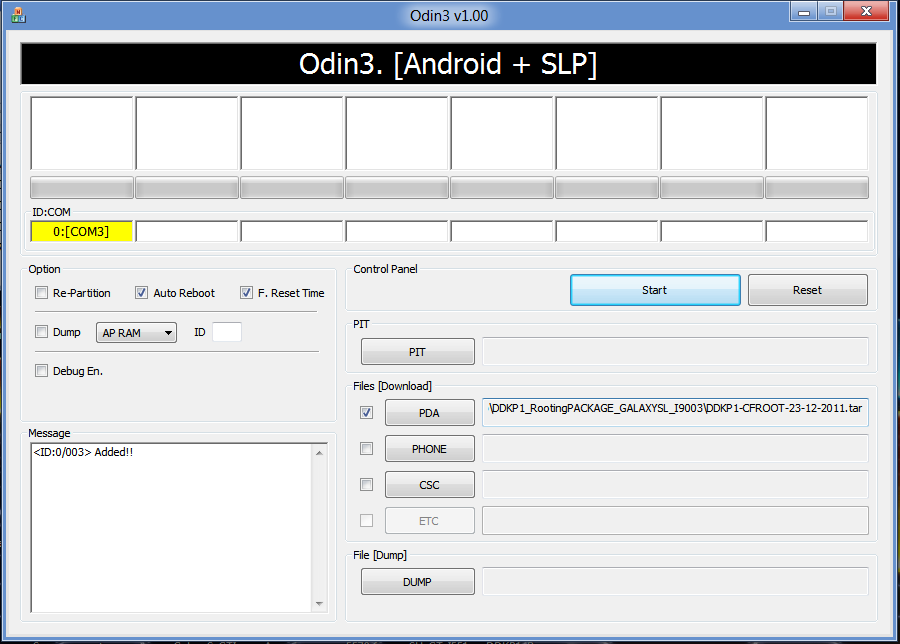Image resolution: width=900 pixels, height=644 pixels.
Task: Click the '<ID:0/003> Added!!' log message
Action: pyautogui.click(x=83, y=452)
